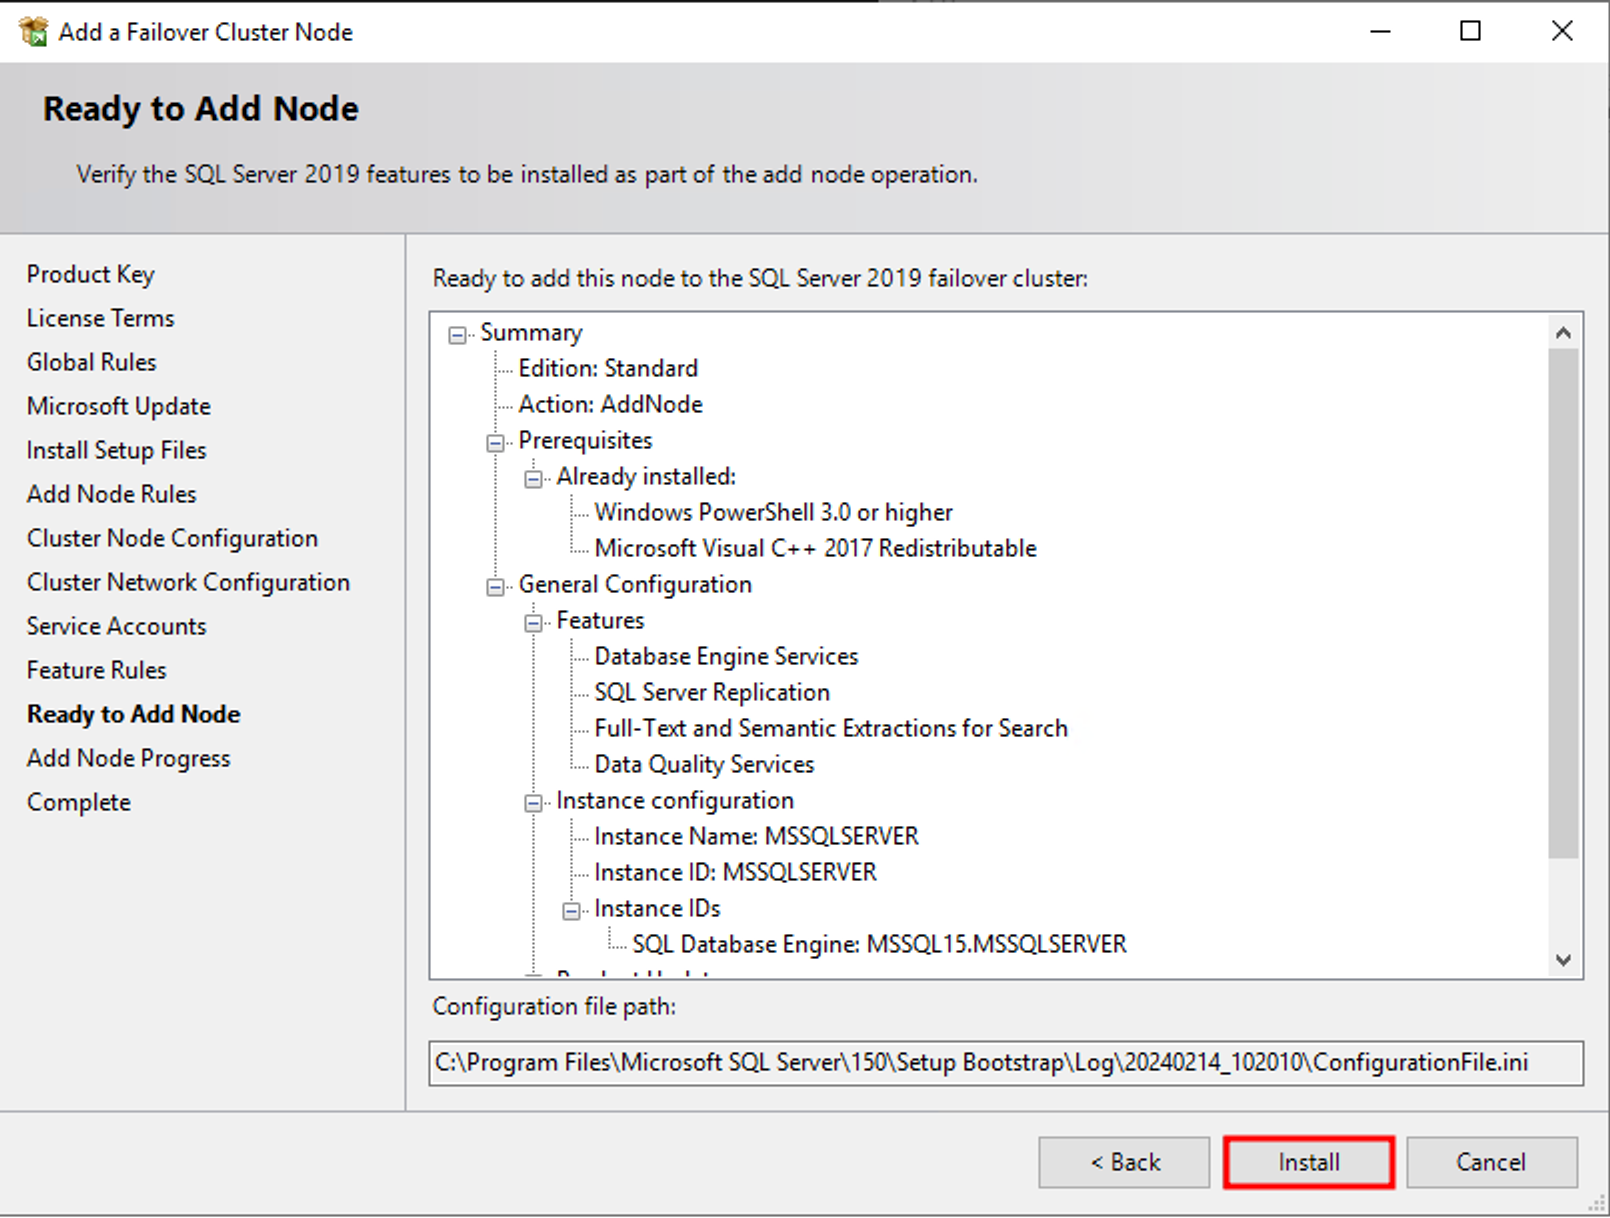The width and height of the screenshot is (1610, 1218).
Task: Click the scroll up arrow in summary tree
Action: pyautogui.click(x=1564, y=333)
